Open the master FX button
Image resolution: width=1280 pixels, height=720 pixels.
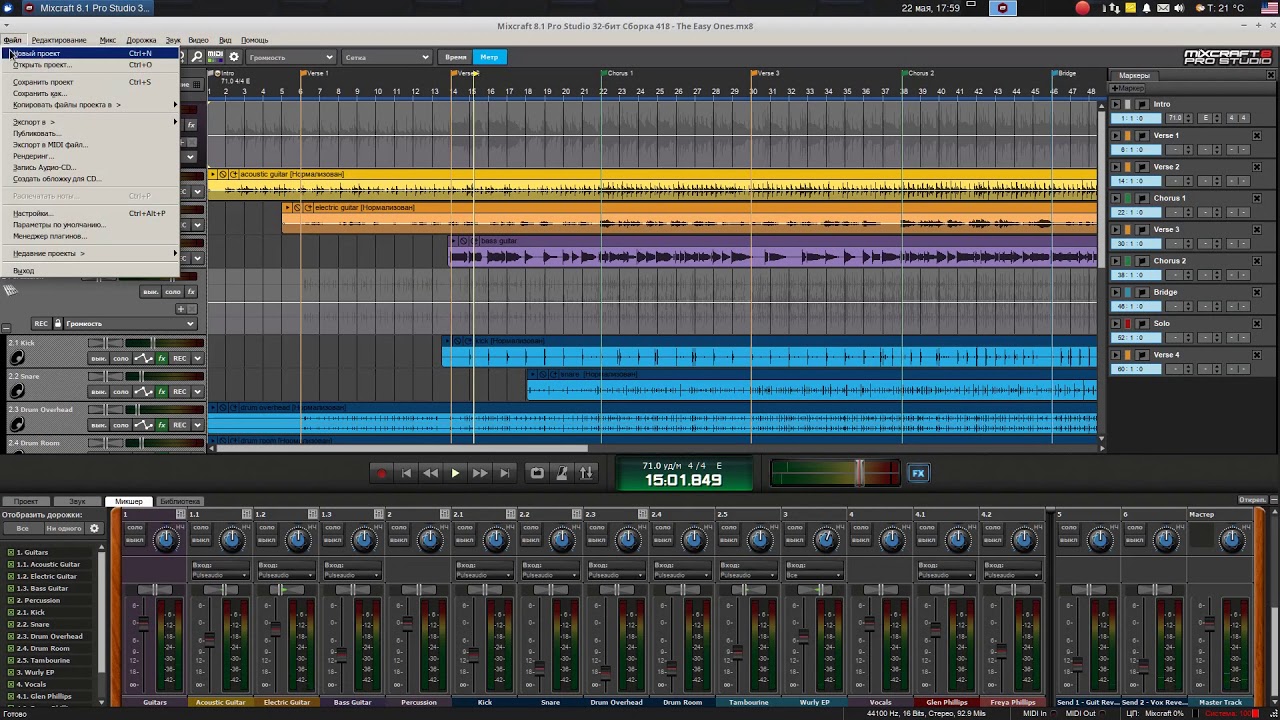918,473
